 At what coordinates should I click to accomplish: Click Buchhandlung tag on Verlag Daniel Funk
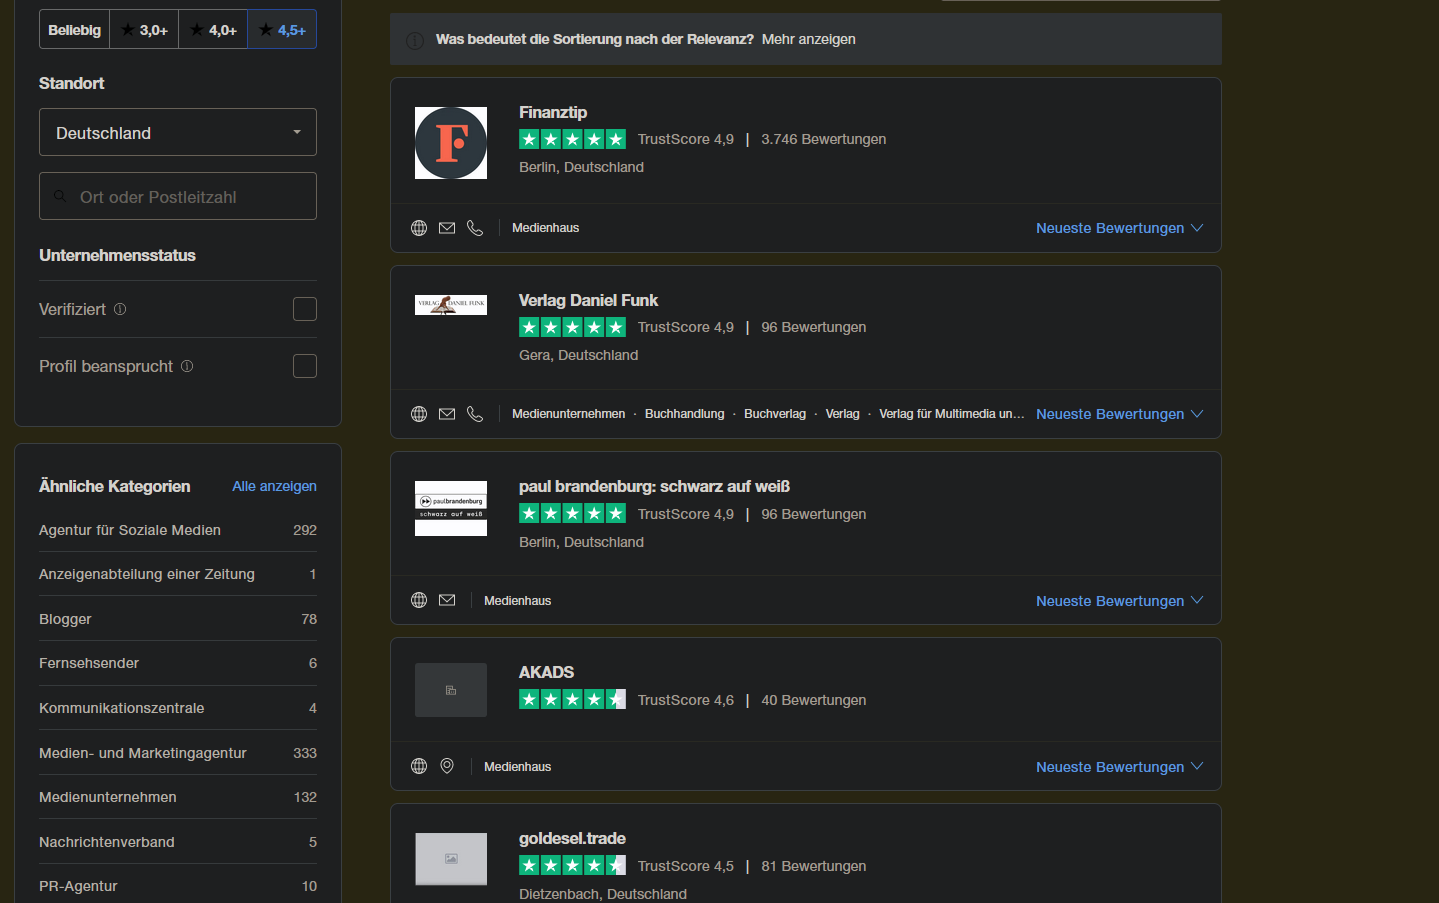[x=684, y=414]
